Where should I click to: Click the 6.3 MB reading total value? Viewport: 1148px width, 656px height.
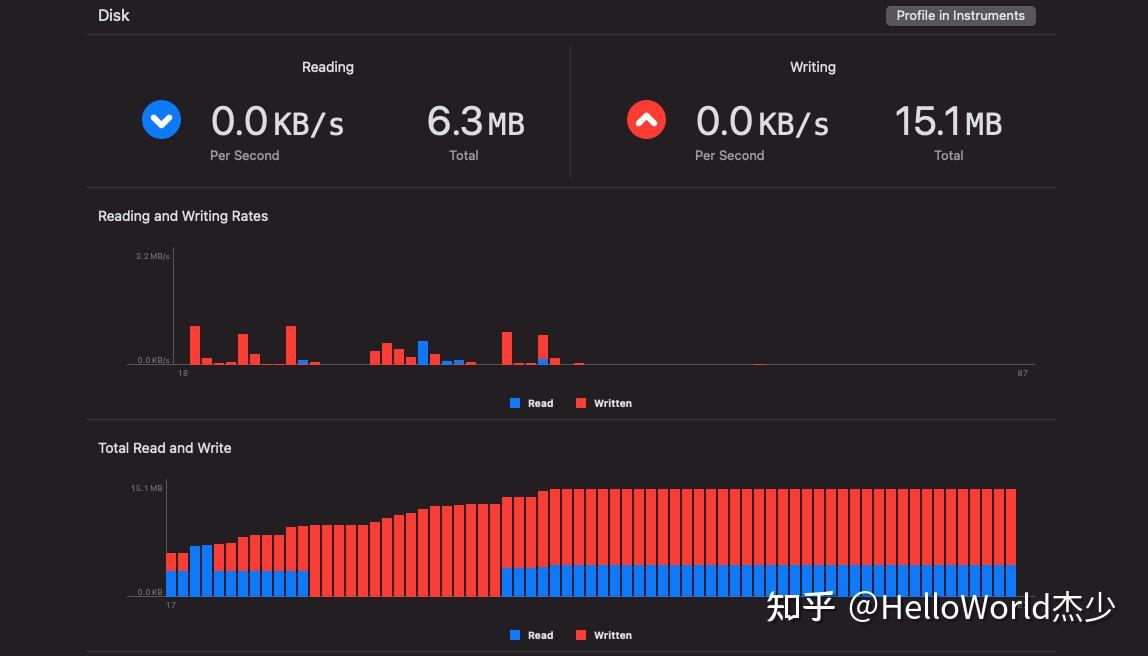(476, 122)
